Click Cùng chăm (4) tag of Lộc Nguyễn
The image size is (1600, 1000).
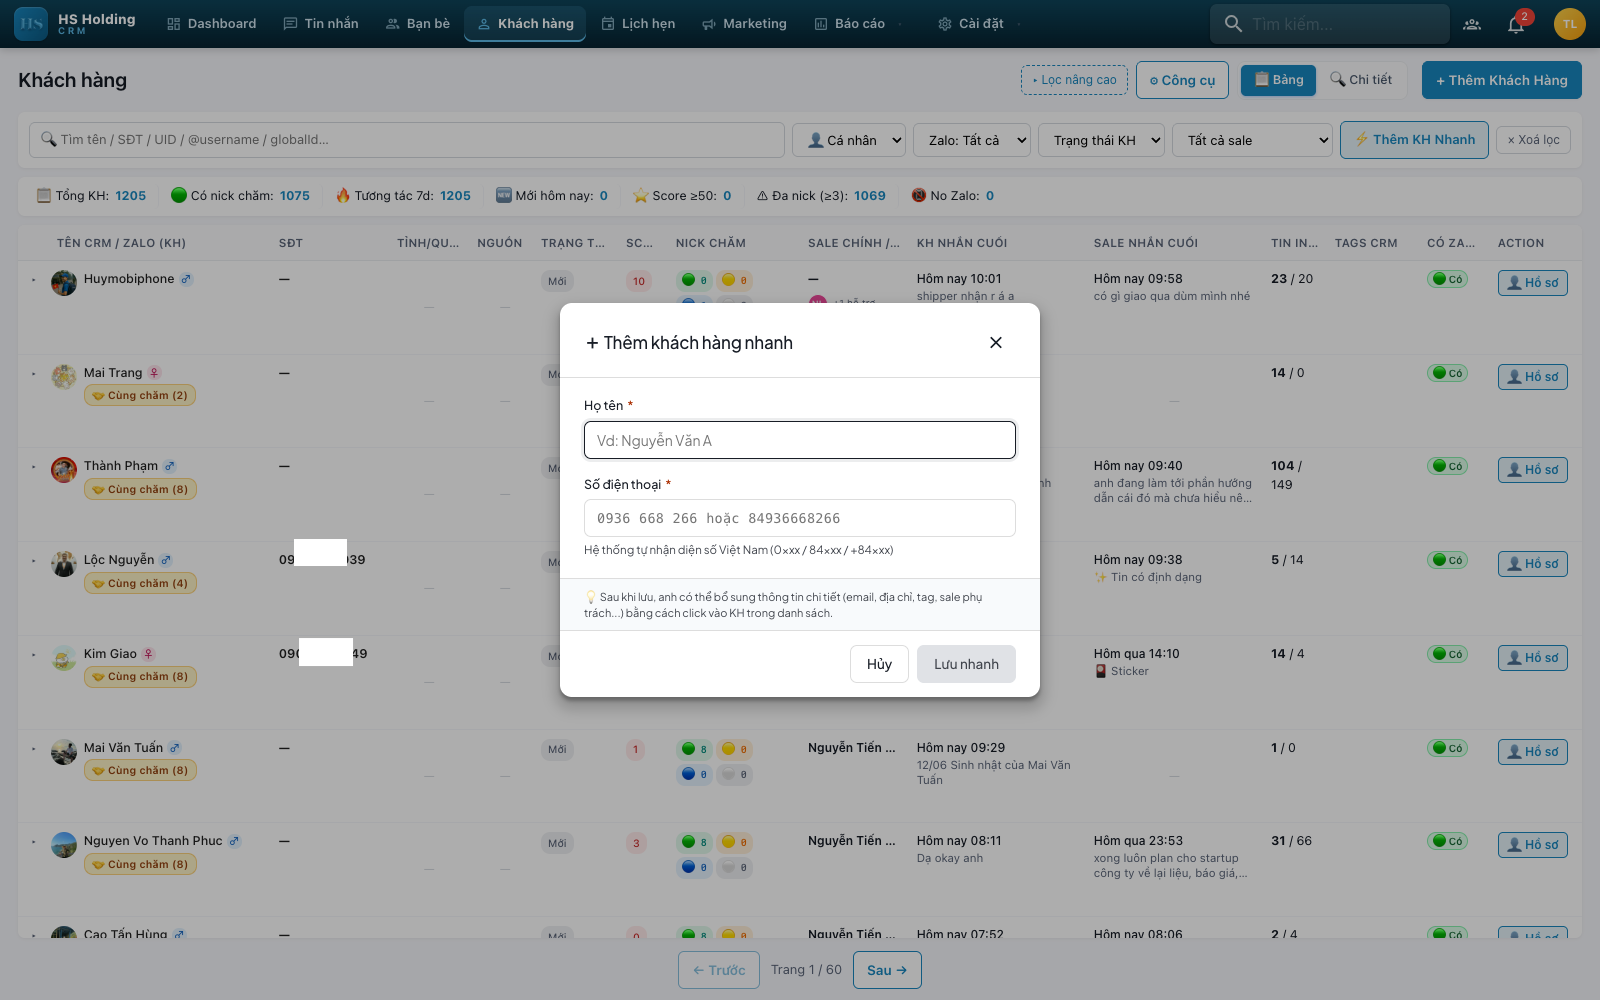(x=140, y=584)
